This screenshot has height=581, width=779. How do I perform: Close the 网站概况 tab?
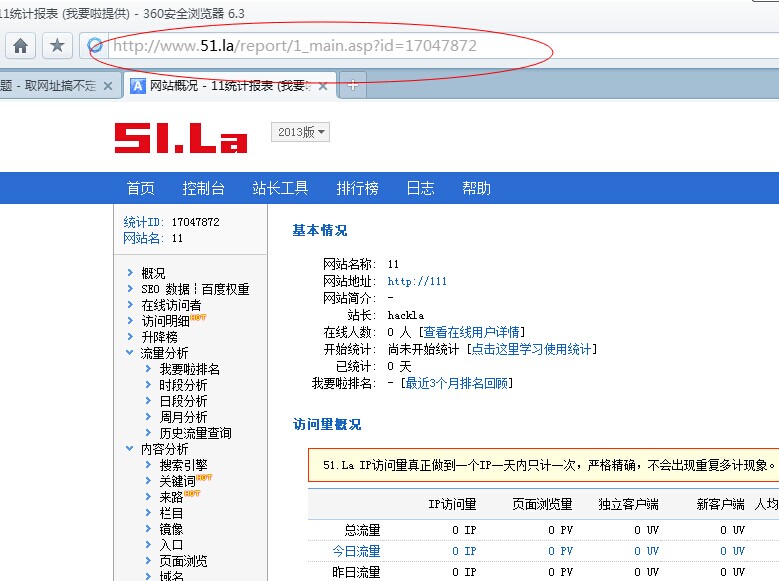323,86
